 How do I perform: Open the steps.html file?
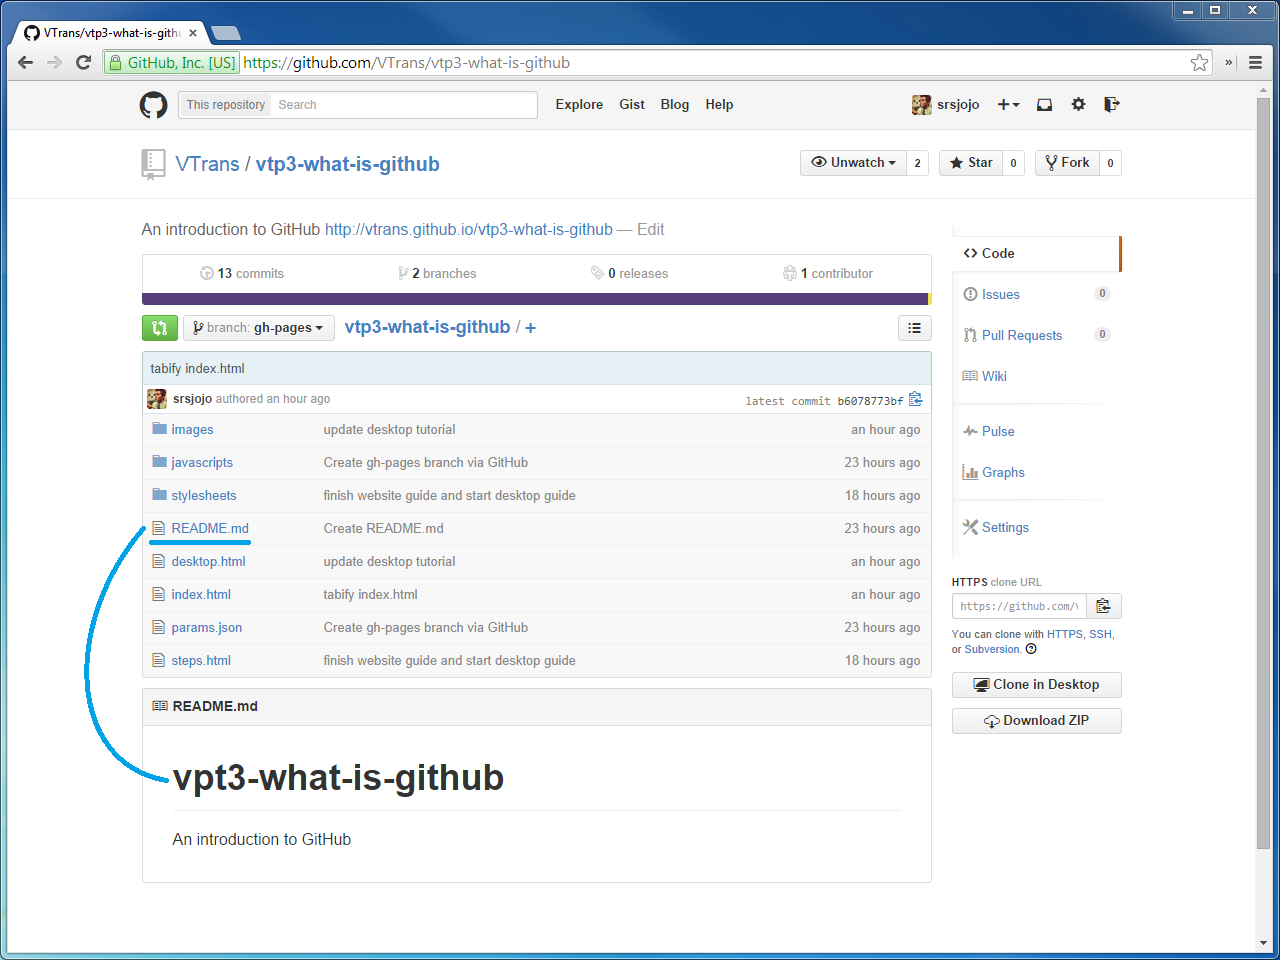click(x=201, y=660)
